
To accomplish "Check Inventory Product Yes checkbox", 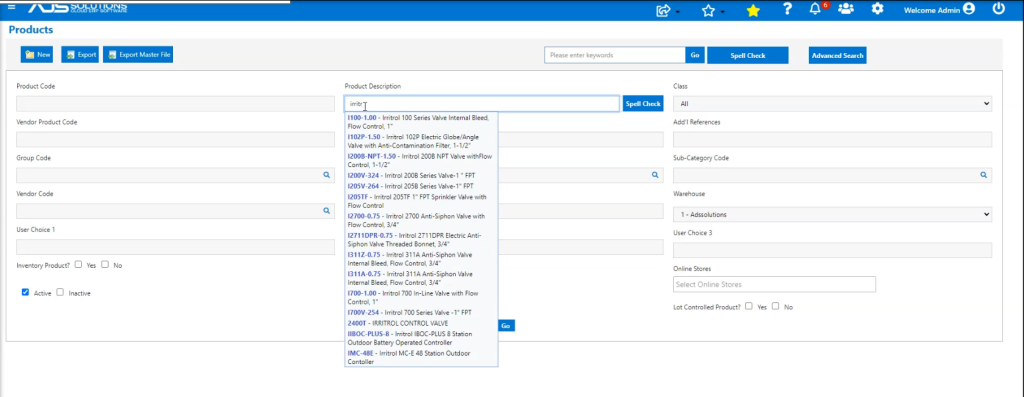I will click(78, 264).
